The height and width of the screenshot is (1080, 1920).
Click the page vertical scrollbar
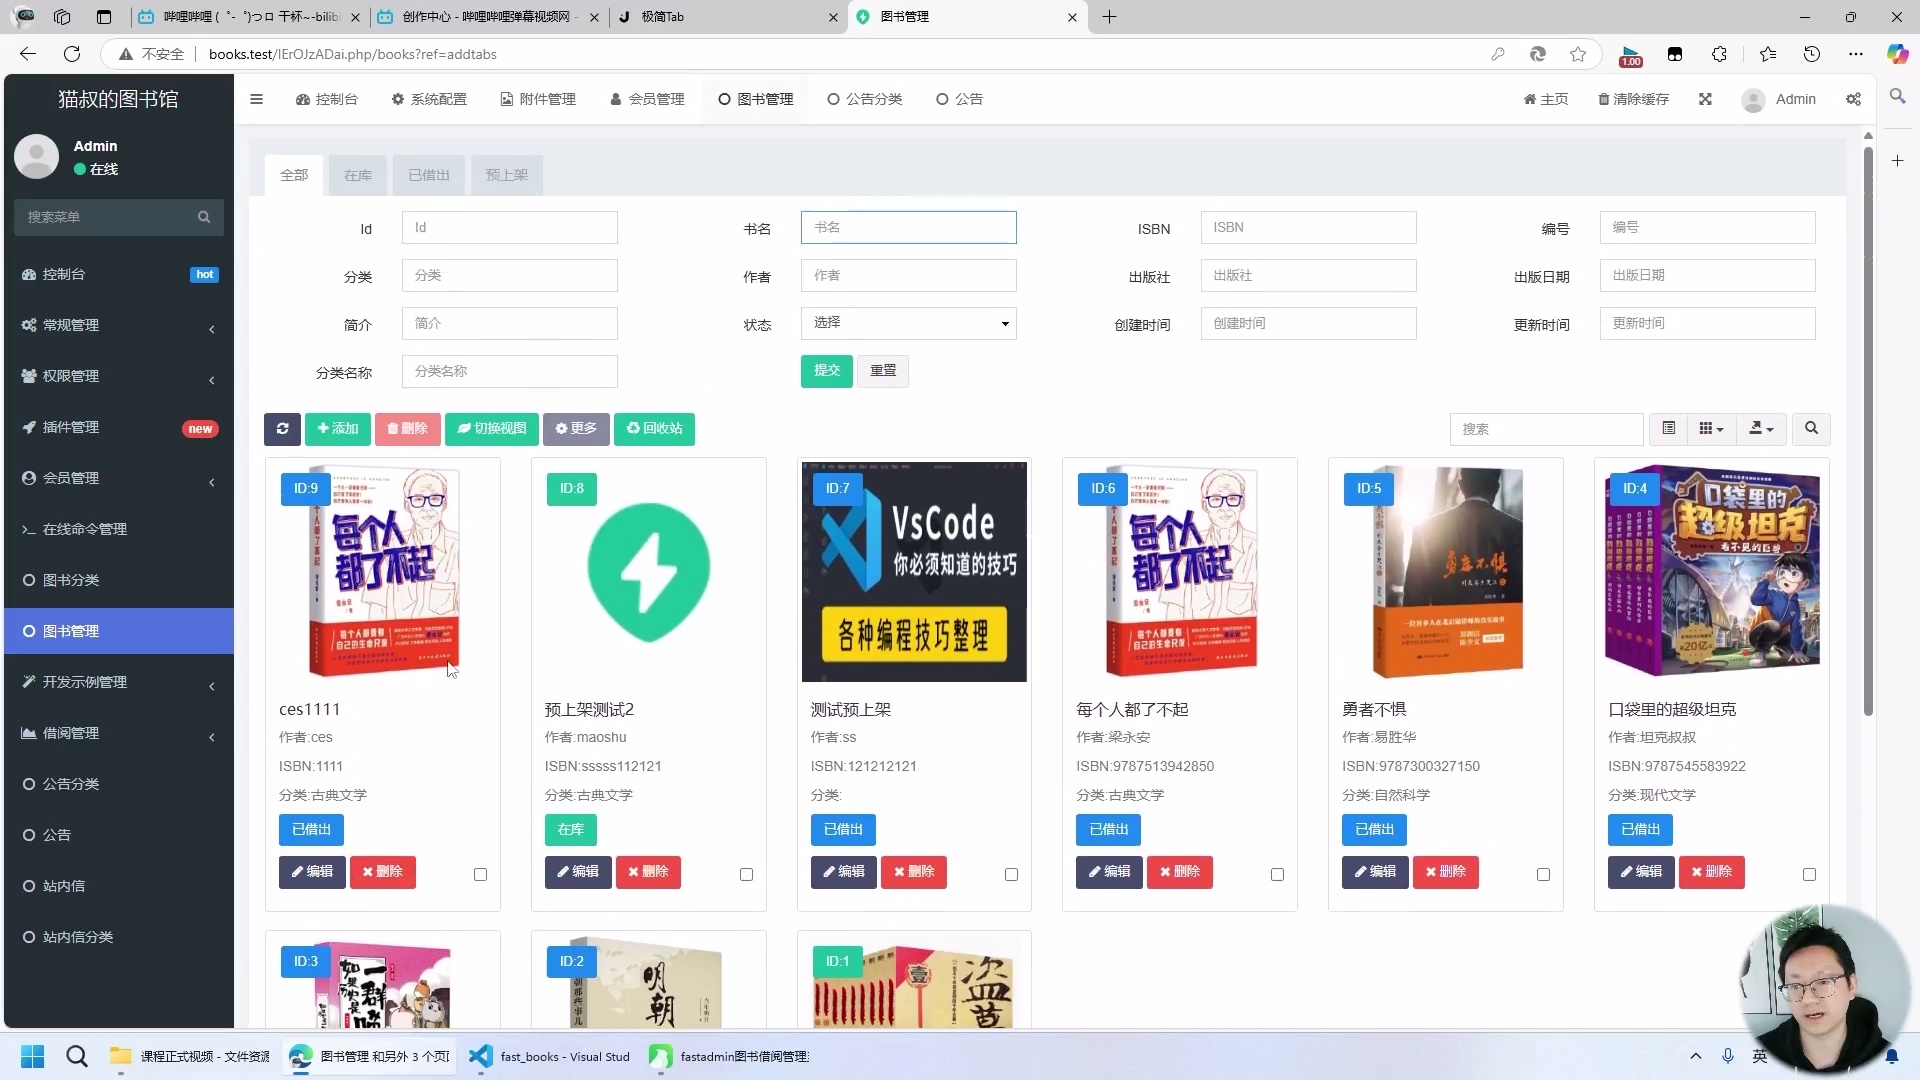pos(1867,430)
